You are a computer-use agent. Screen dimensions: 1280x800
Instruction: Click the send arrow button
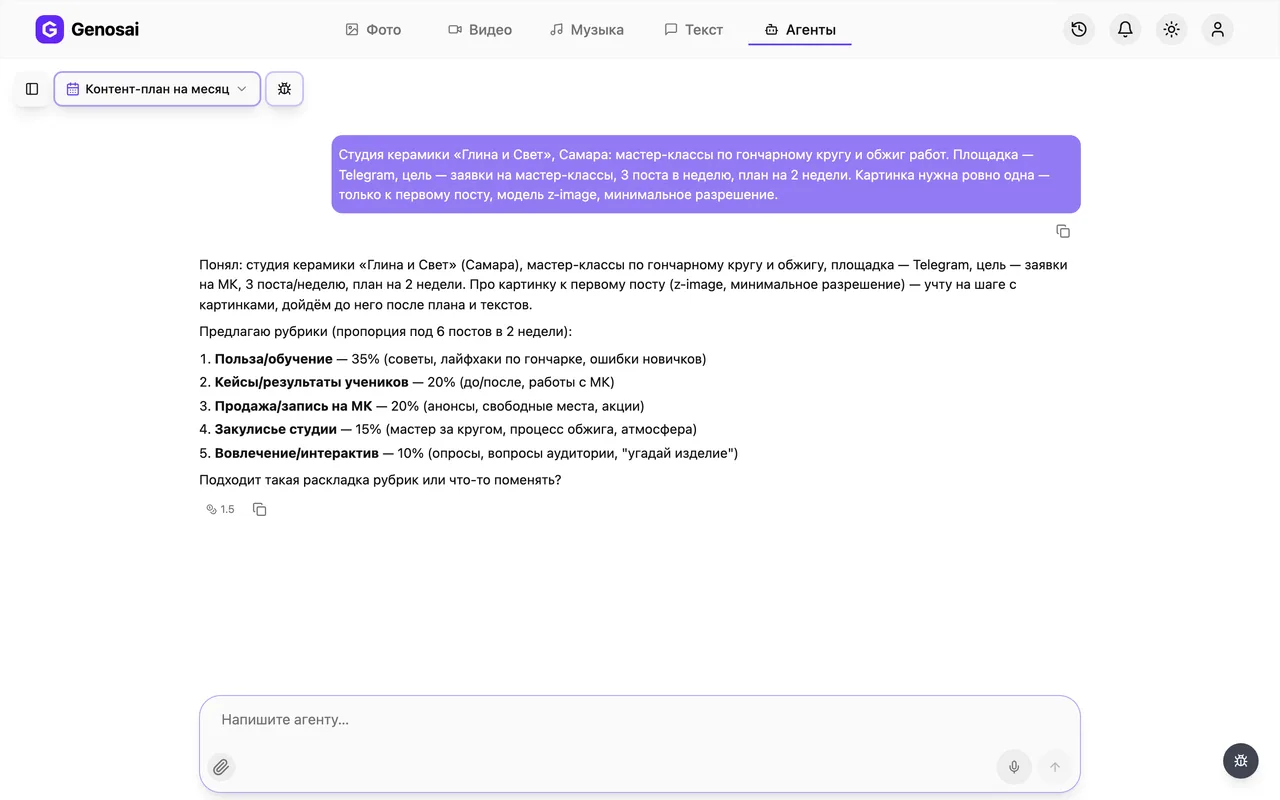[x=1054, y=767]
